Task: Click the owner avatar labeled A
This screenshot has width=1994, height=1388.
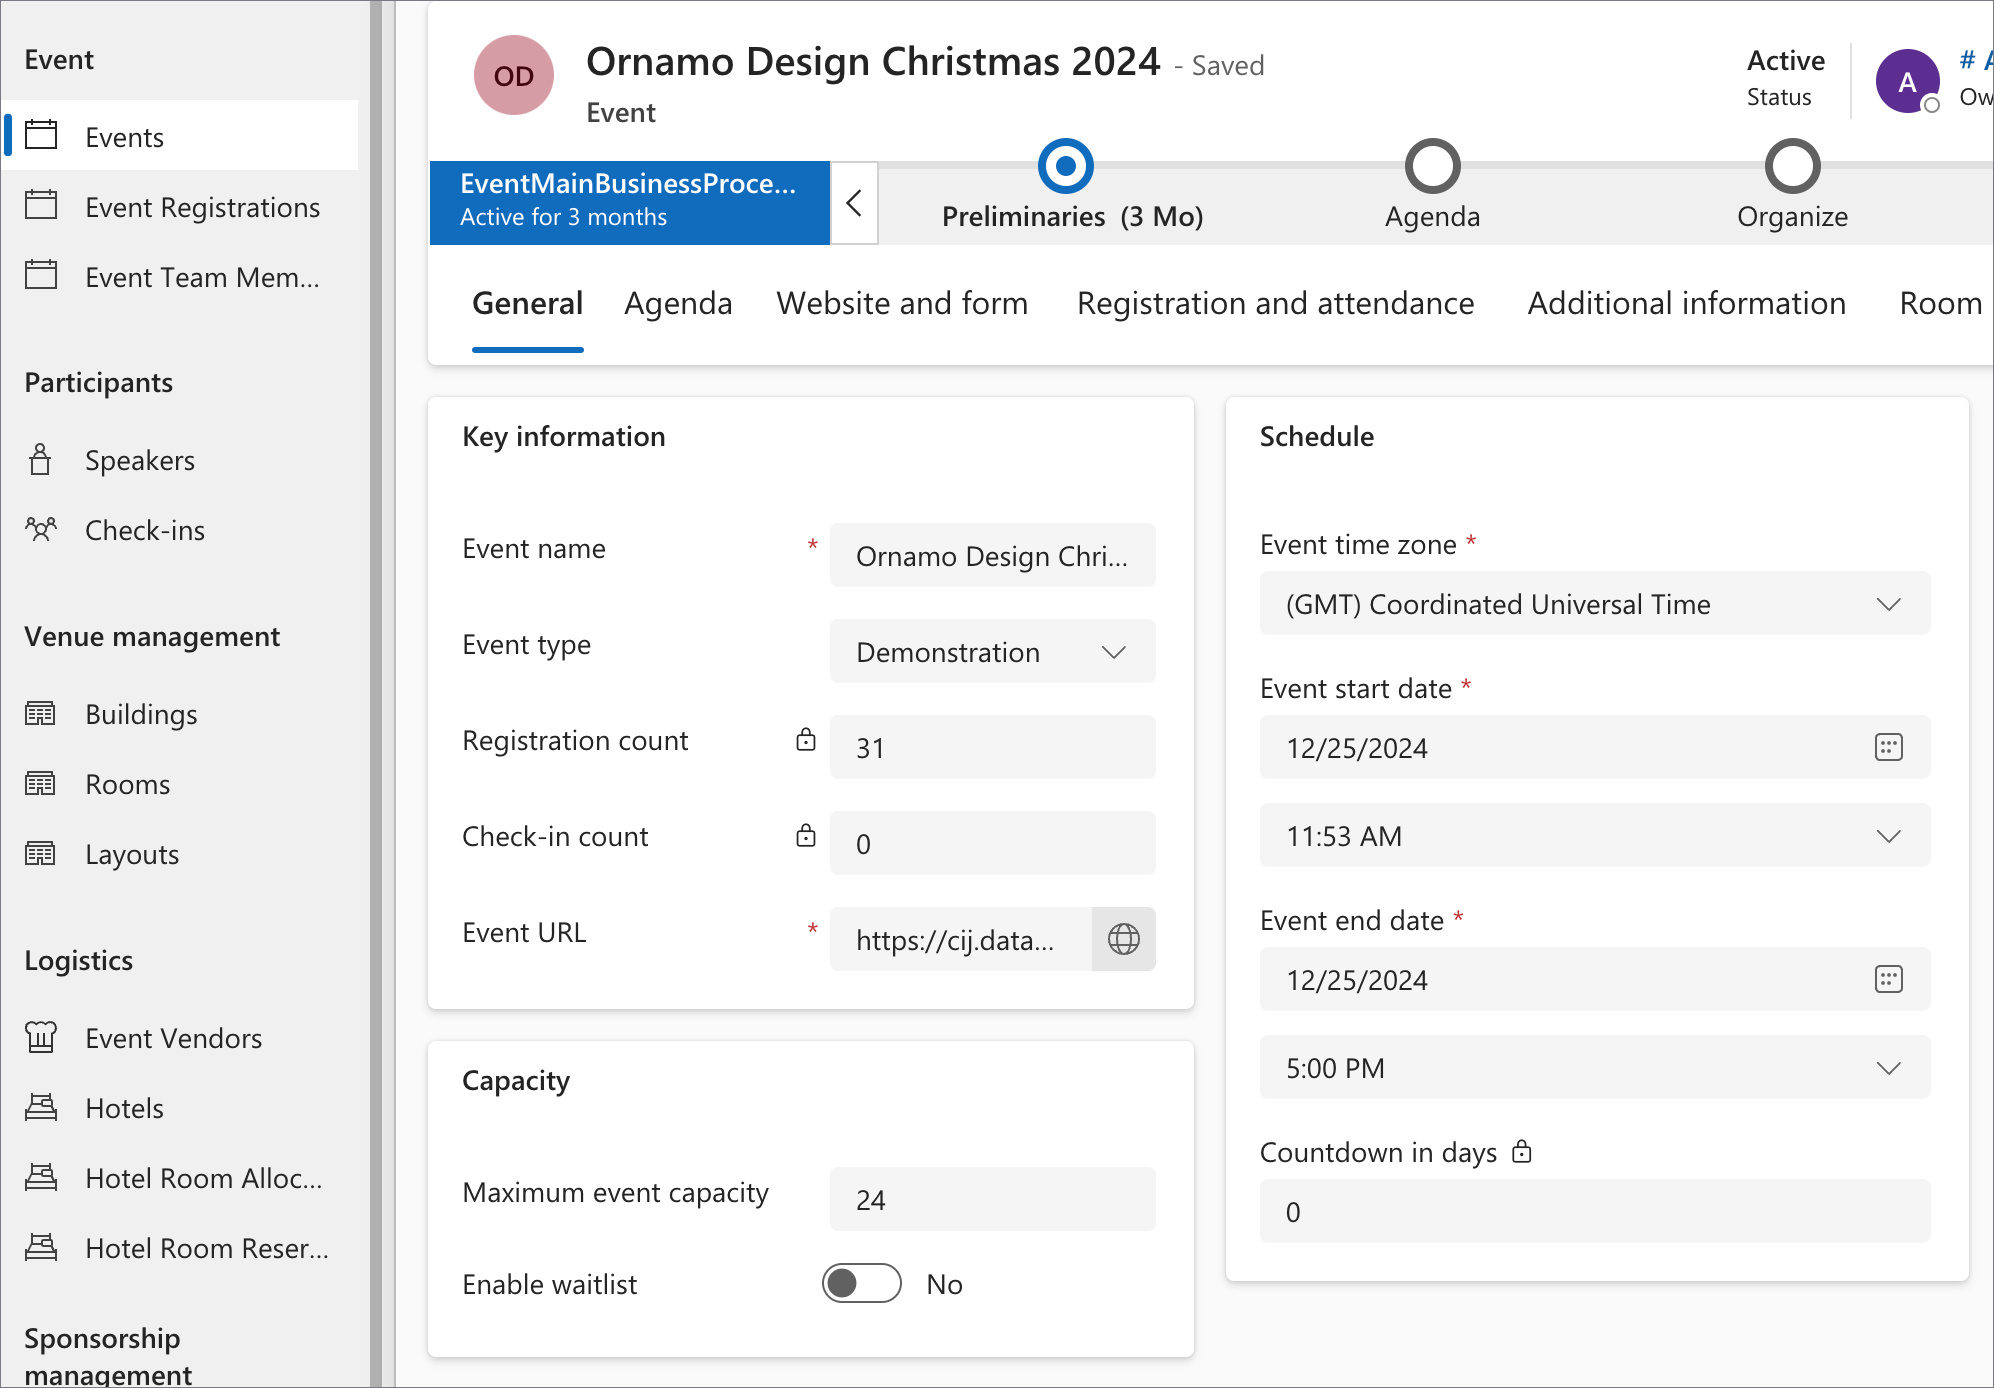Action: click(1907, 81)
